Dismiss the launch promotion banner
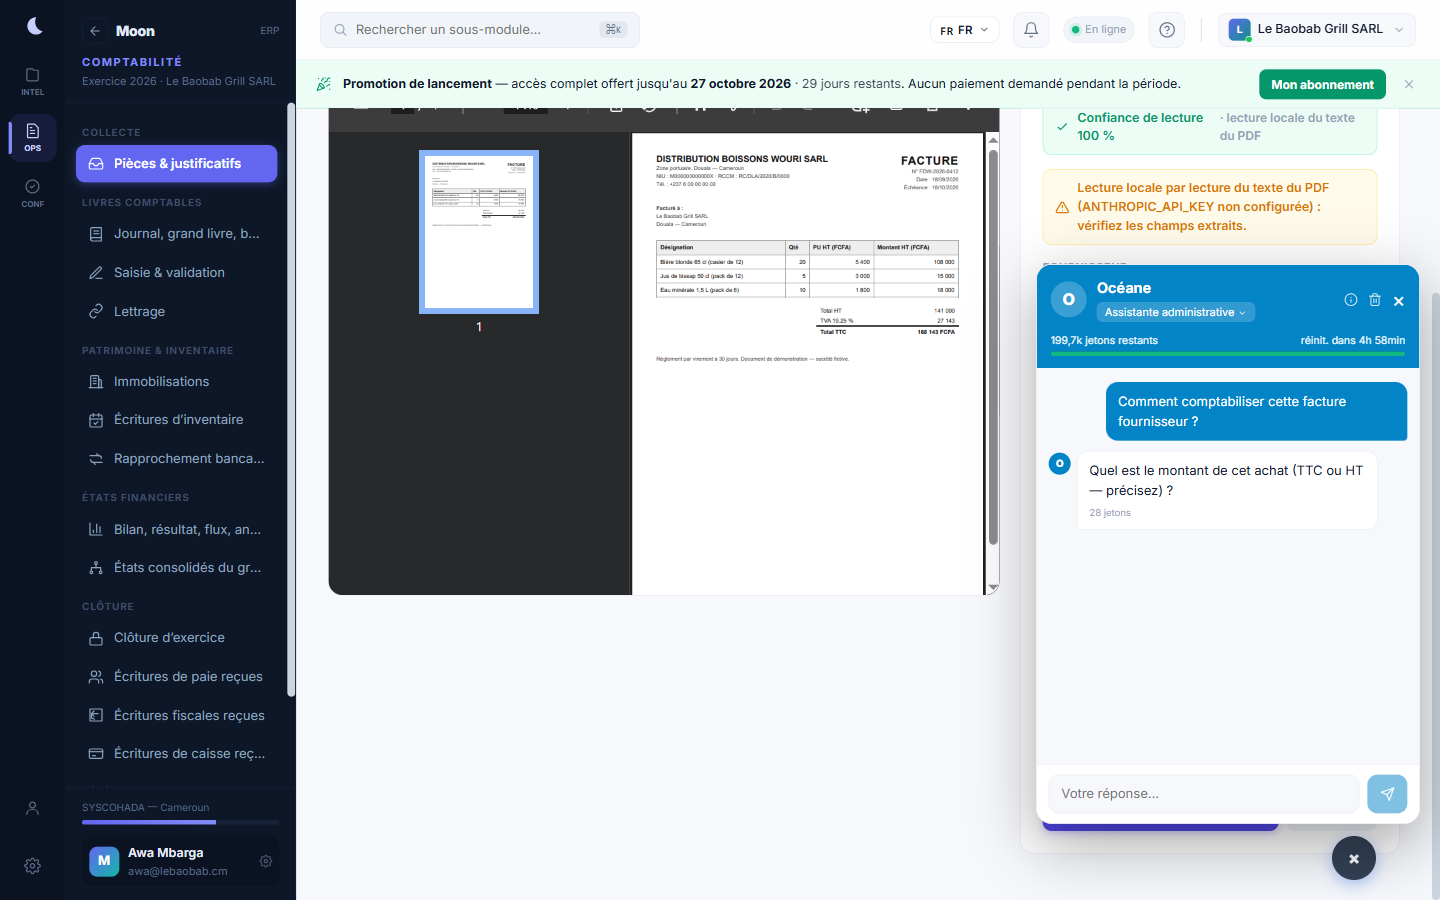The height and width of the screenshot is (900, 1440). pyautogui.click(x=1409, y=85)
